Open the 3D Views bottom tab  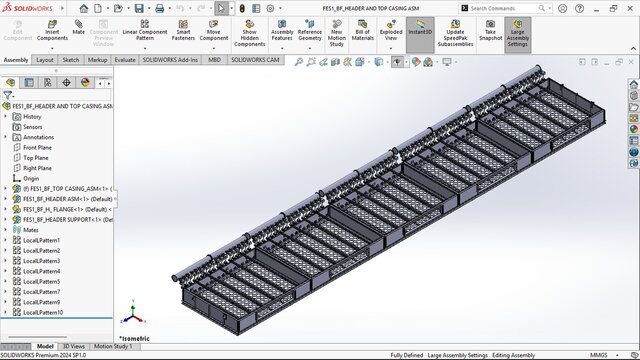tap(74, 347)
